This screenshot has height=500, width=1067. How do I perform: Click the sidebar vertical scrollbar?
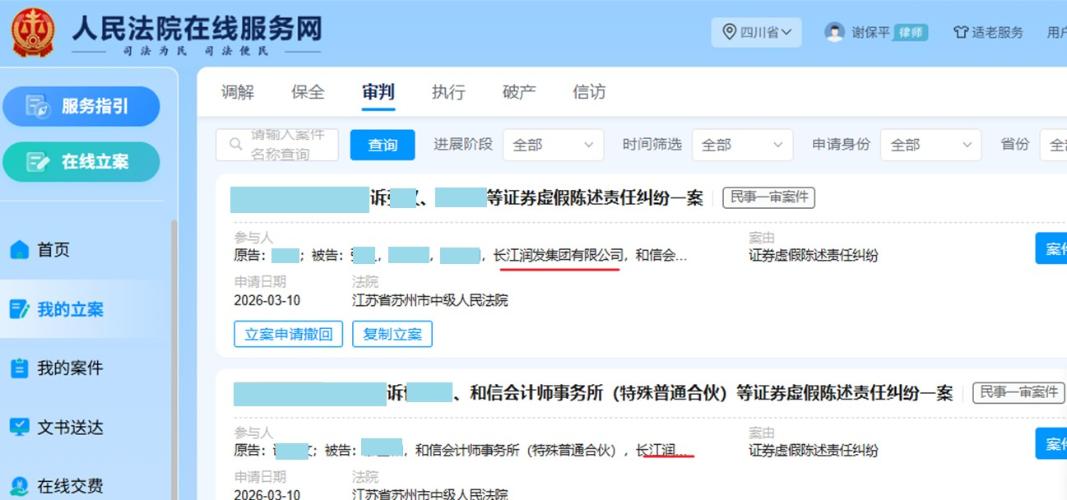pos(174,359)
